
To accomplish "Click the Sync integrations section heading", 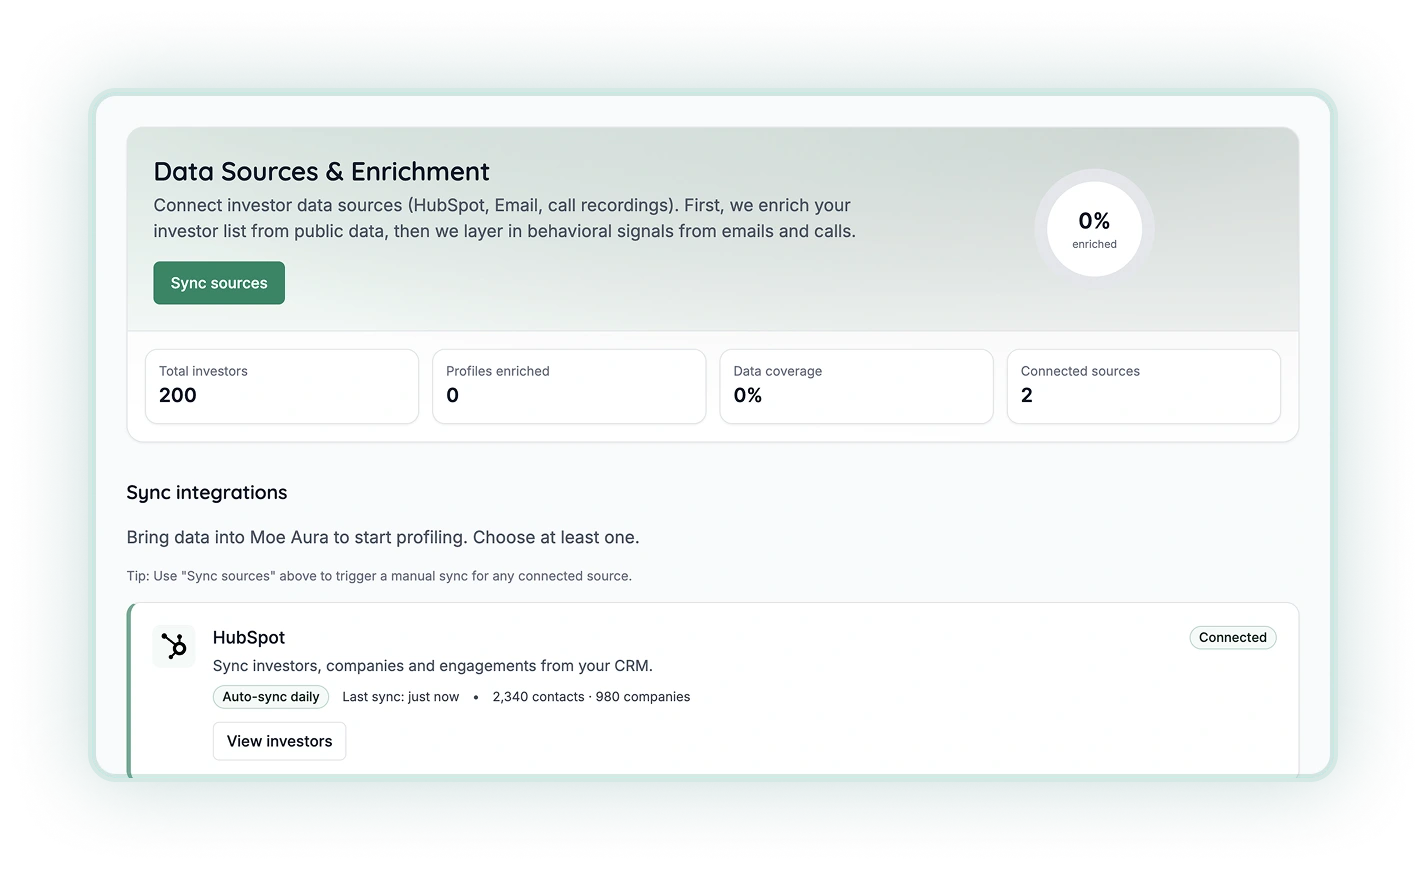I will [x=207, y=493].
